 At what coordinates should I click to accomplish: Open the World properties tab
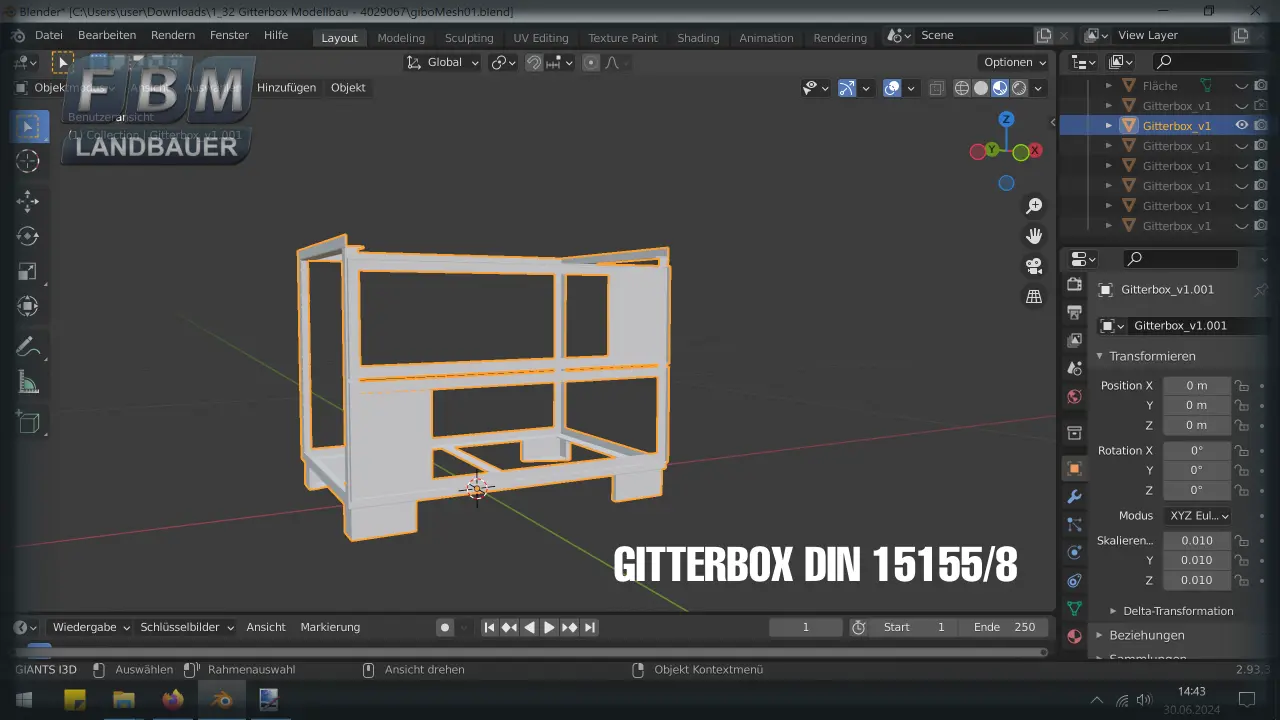[1075, 397]
